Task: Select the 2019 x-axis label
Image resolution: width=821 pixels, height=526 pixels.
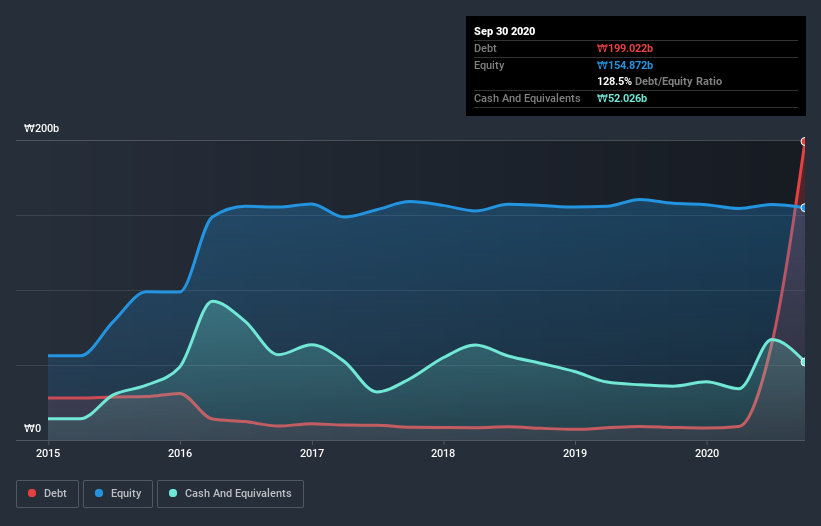Action: [x=575, y=453]
